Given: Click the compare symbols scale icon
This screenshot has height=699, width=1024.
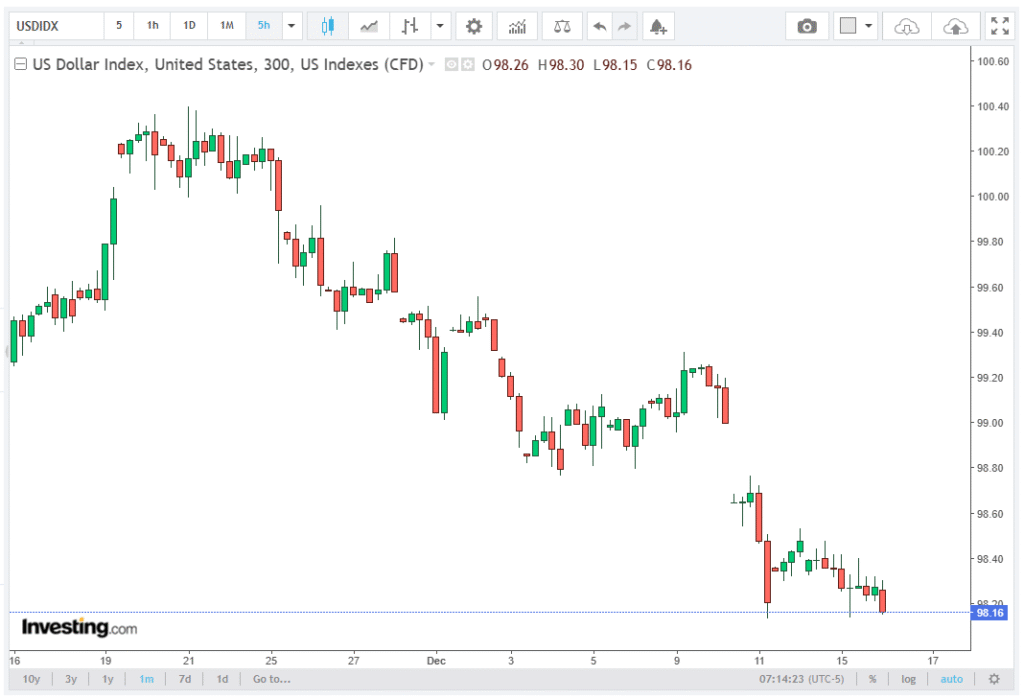Looking at the screenshot, I should pyautogui.click(x=562, y=26).
